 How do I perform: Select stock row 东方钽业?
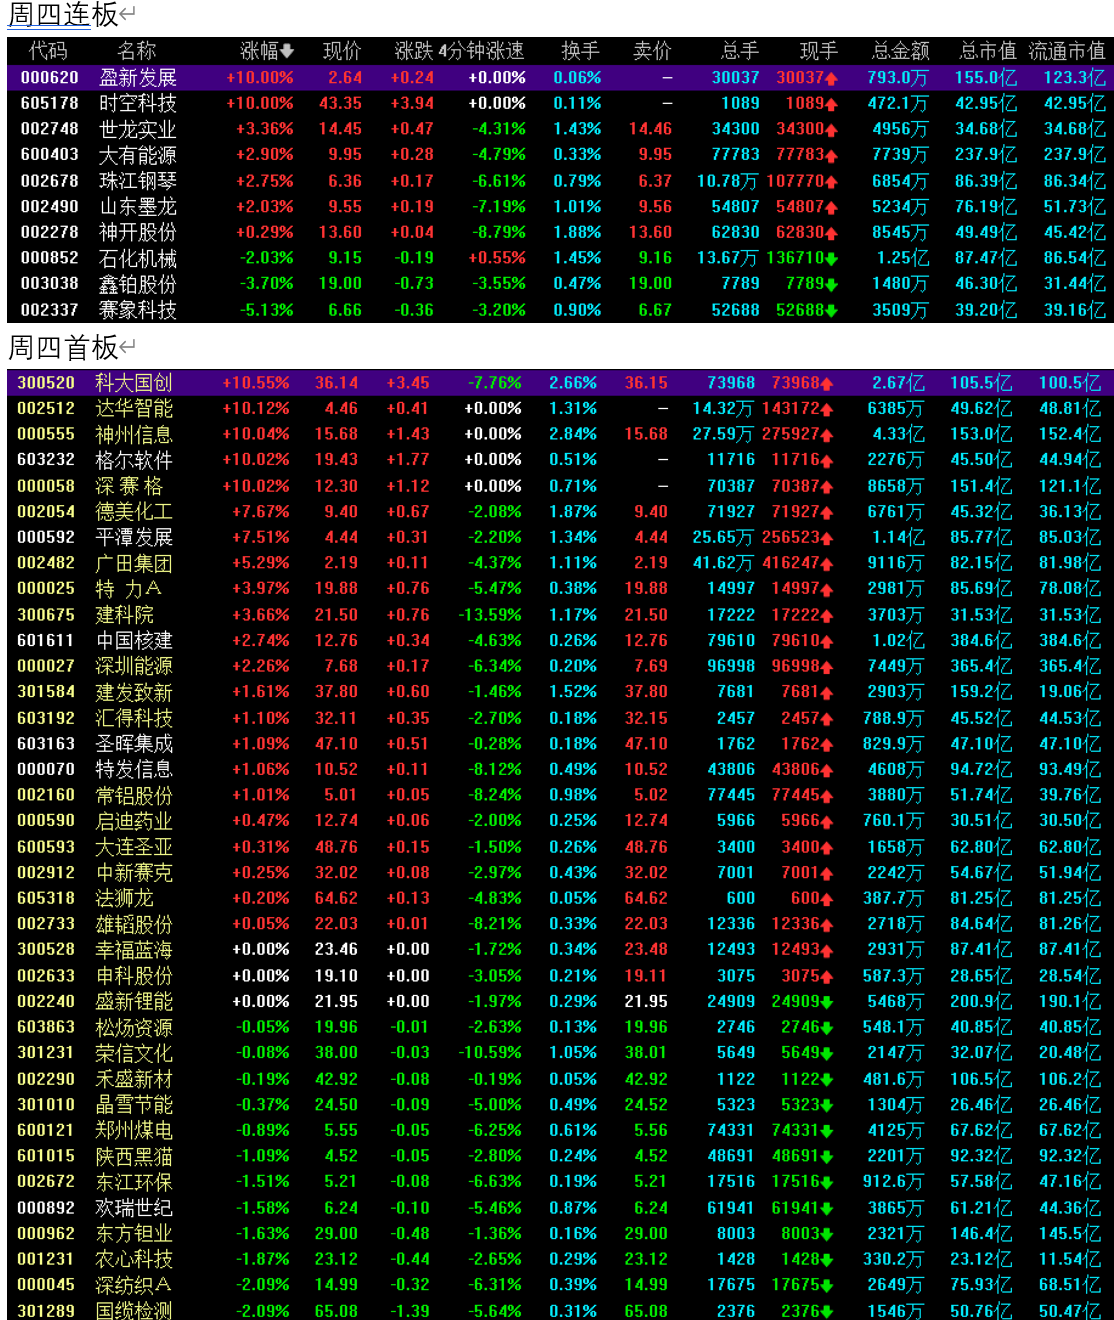pos(559,1234)
